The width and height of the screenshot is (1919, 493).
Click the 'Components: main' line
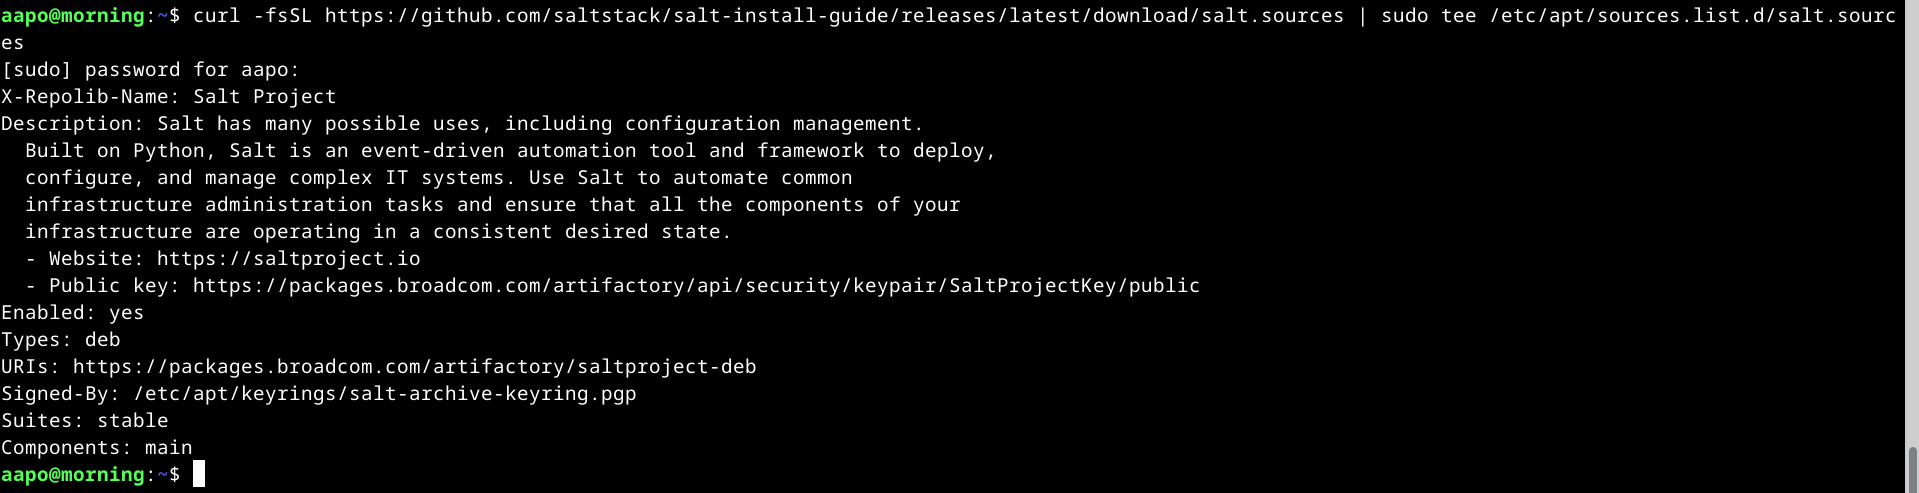(x=96, y=448)
